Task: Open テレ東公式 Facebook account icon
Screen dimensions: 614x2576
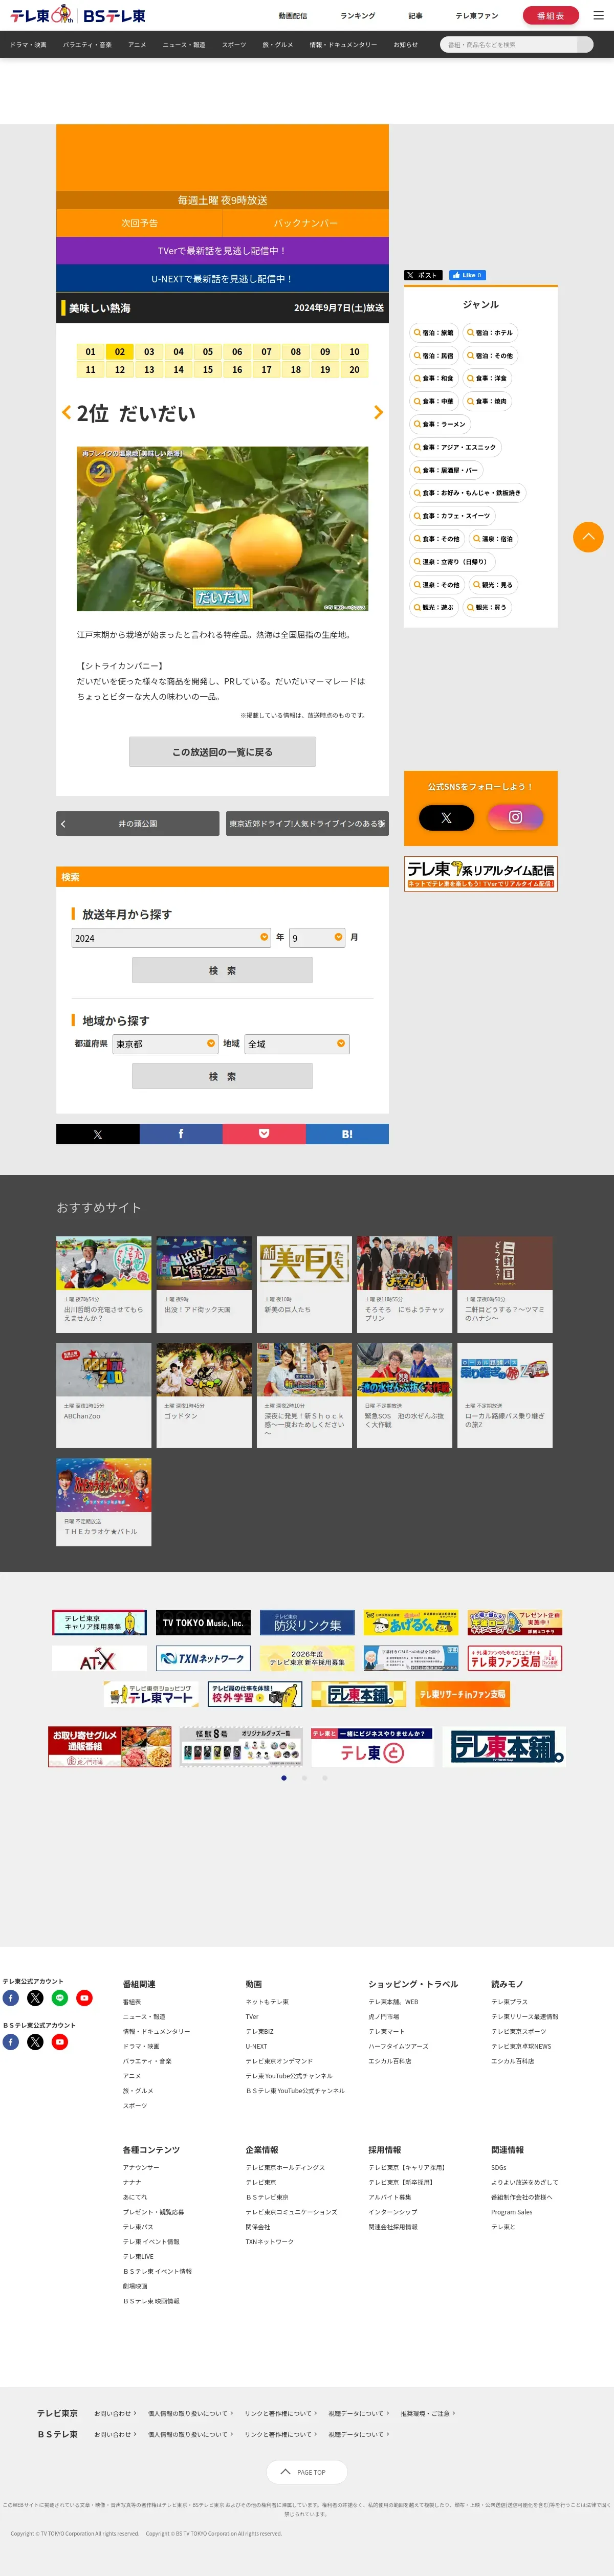Action: [x=11, y=1998]
